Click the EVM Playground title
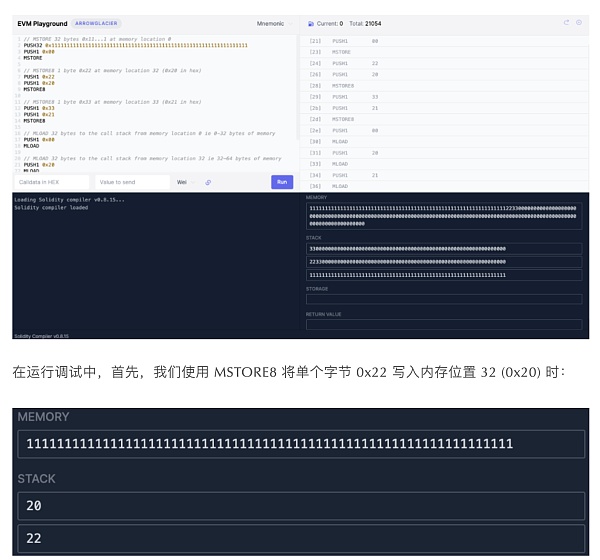The width and height of the screenshot is (600, 560). 42,23
